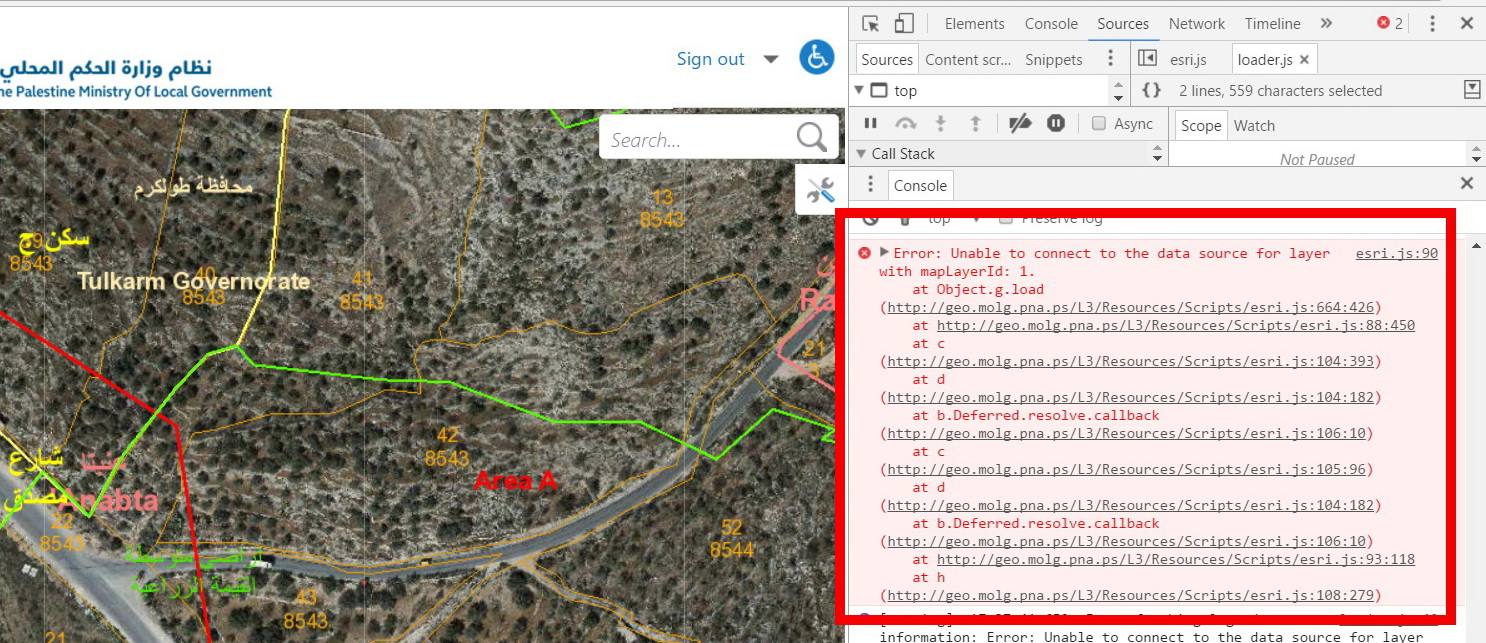The width and height of the screenshot is (1486, 643).
Task: Collapse the top frame tree node
Action: (859, 90)
